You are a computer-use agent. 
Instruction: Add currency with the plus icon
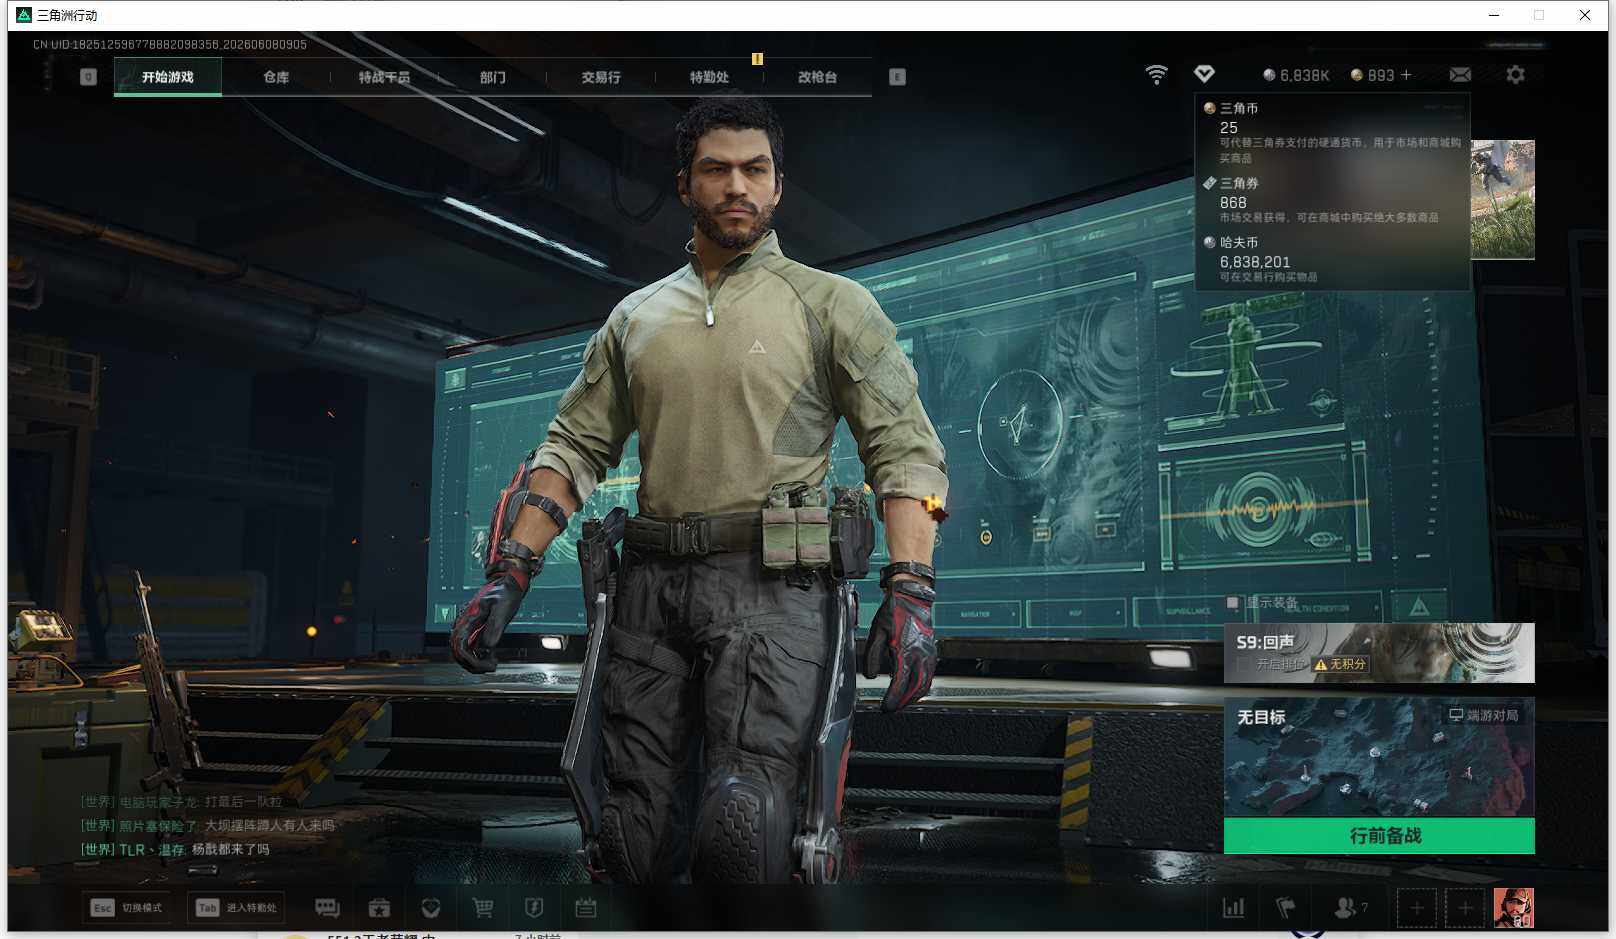click(x=1406, y=75)
